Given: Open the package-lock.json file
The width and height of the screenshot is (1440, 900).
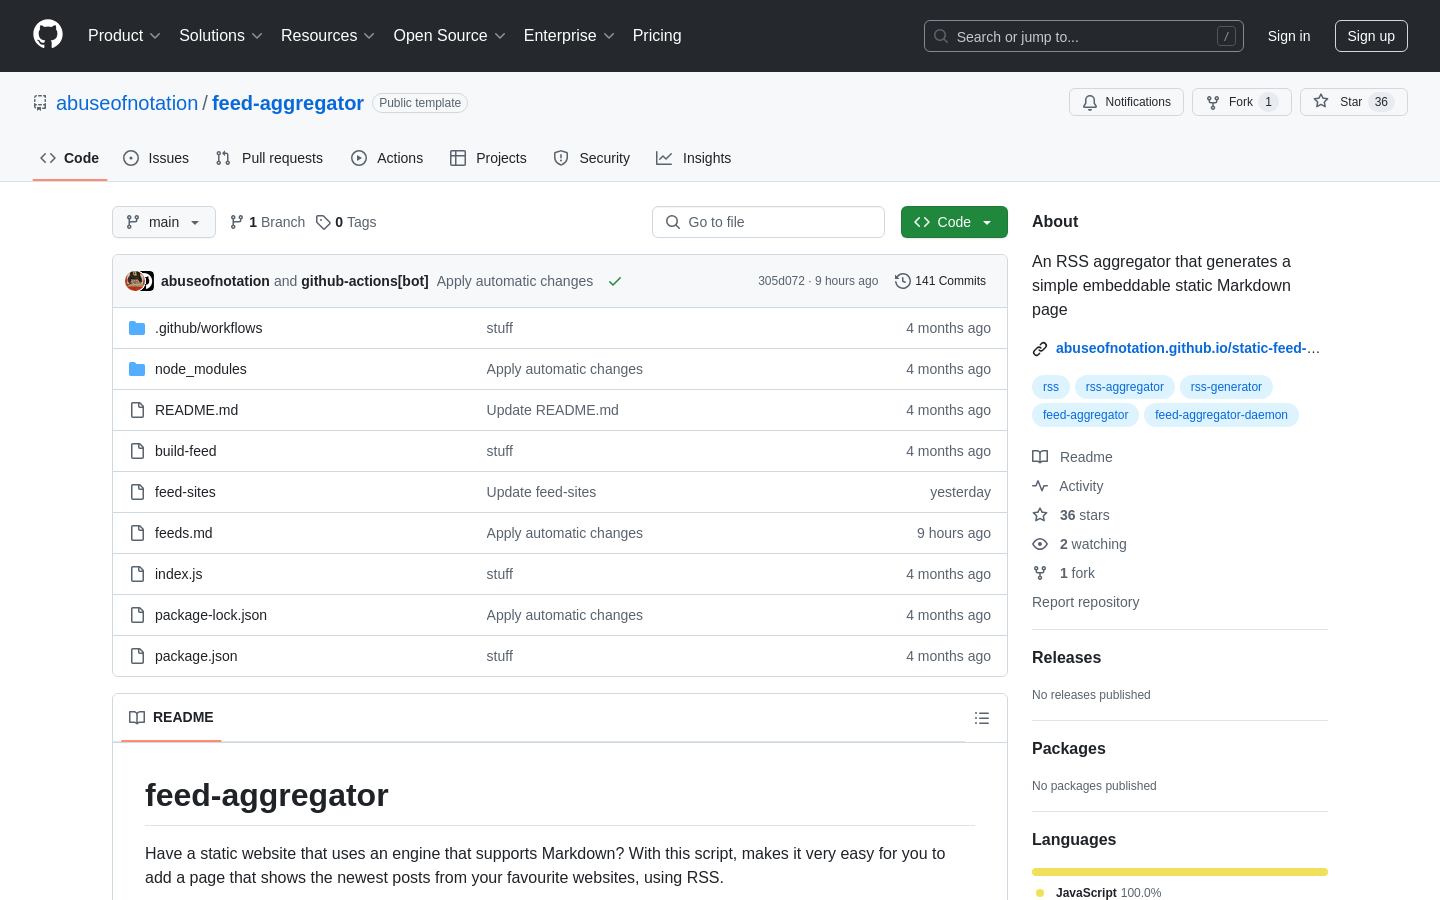Looking at the screenshot, I should [x=211, y=615].
